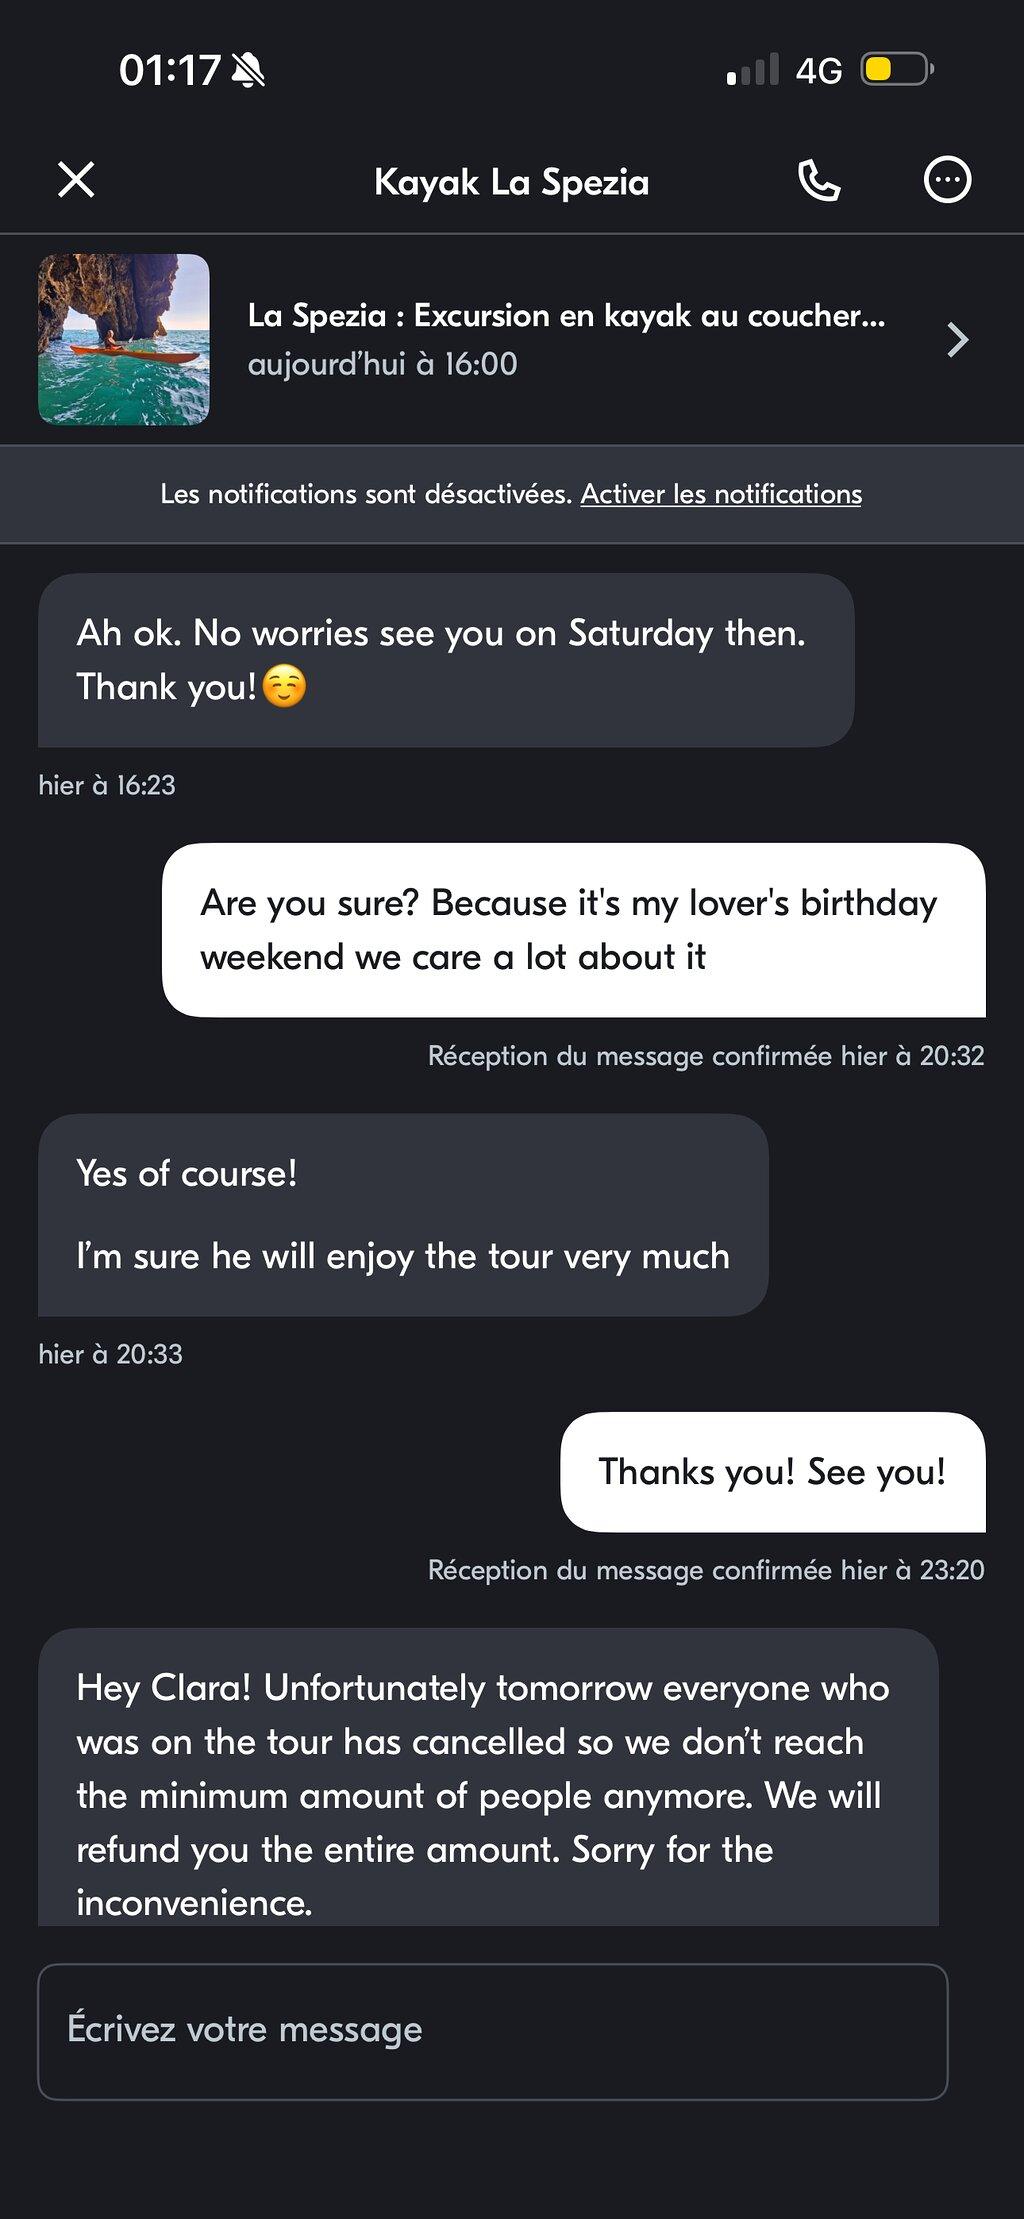Tap the muted bell icon in status bar
Image resolution: width=1024 pixels, height=2219 pixels.
[247, 70]
